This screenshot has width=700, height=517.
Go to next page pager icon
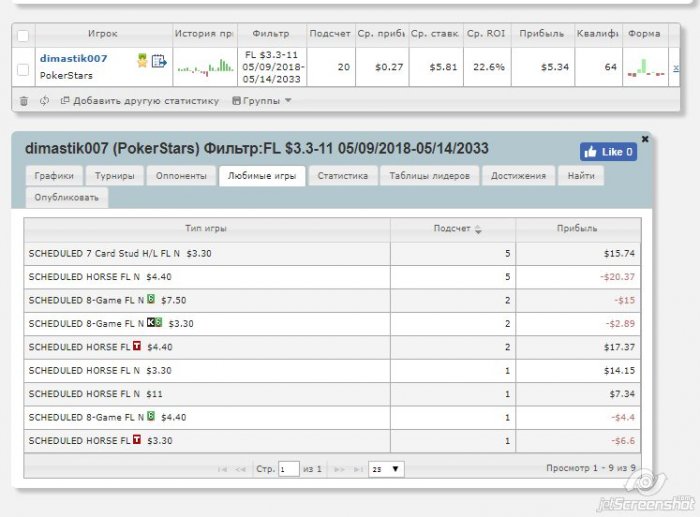click(x=339, y=469)
